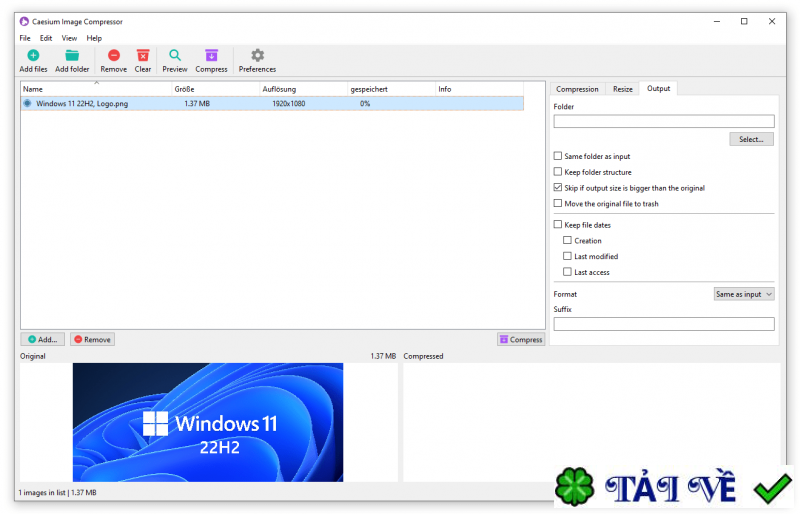This screenshot has width=800, height=514.
Task: Click the purple Compress toolbar icon
Action: pos(211,56)
